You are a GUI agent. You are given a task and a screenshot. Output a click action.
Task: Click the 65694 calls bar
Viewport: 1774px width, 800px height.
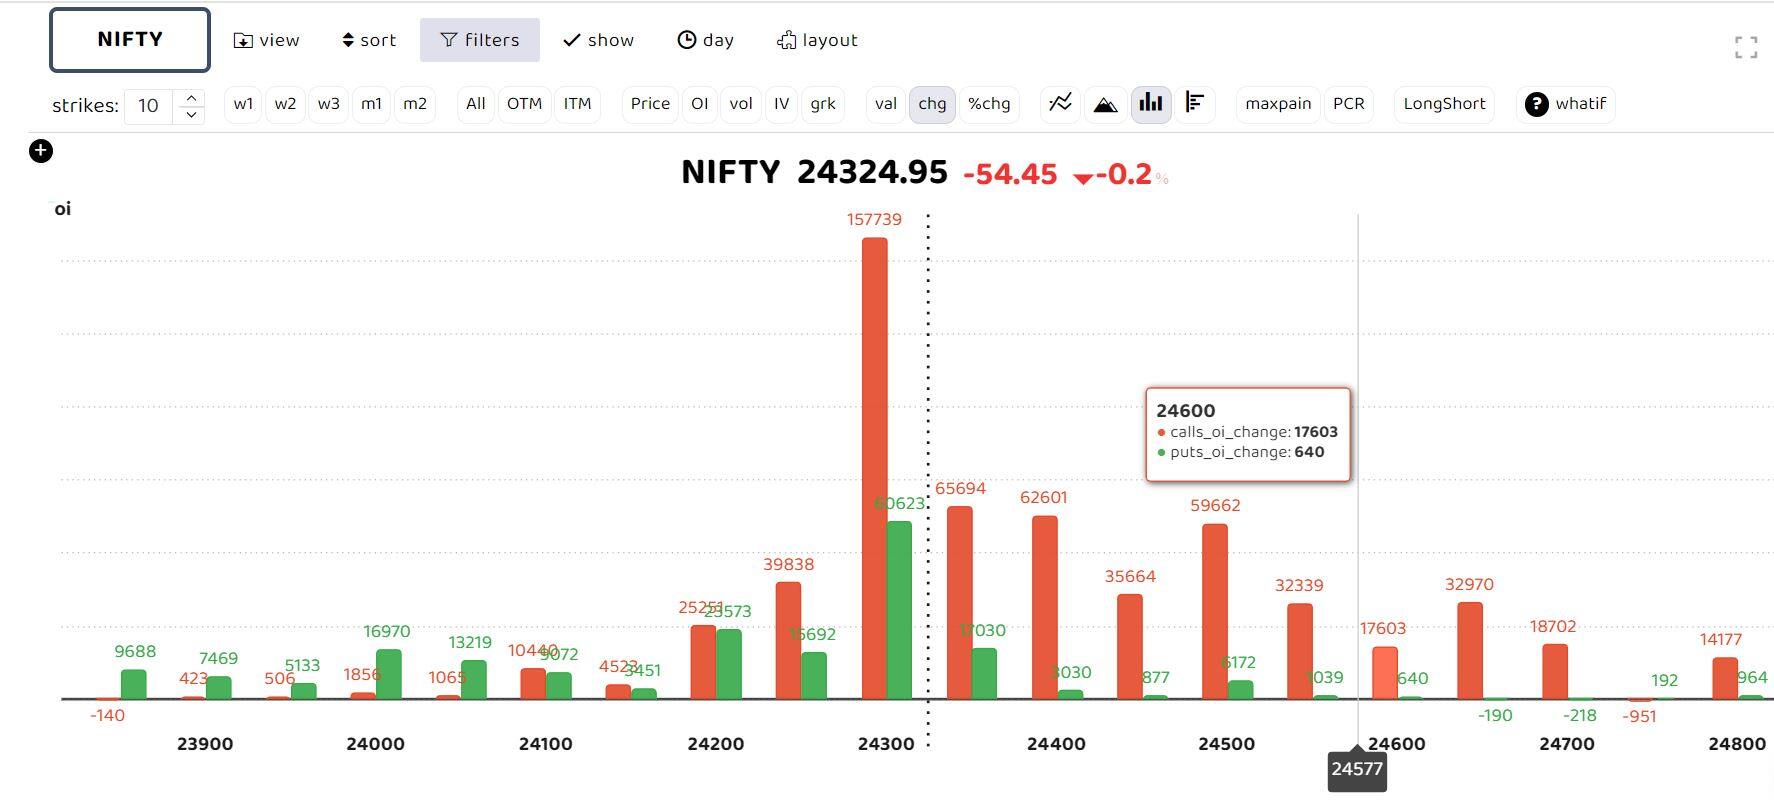(960, 603)
